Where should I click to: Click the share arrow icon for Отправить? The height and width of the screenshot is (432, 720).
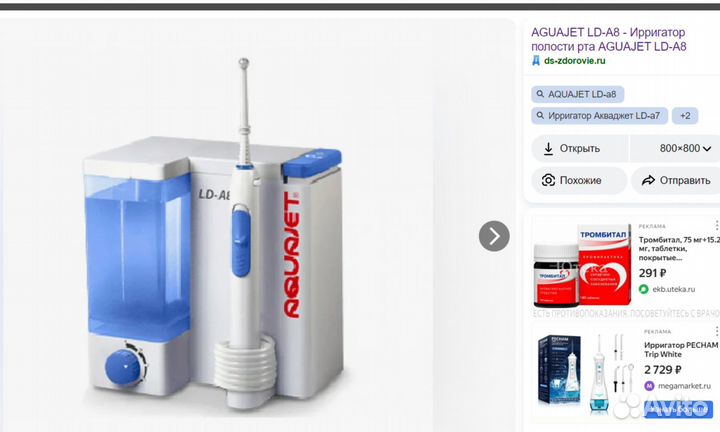(648, 180)
